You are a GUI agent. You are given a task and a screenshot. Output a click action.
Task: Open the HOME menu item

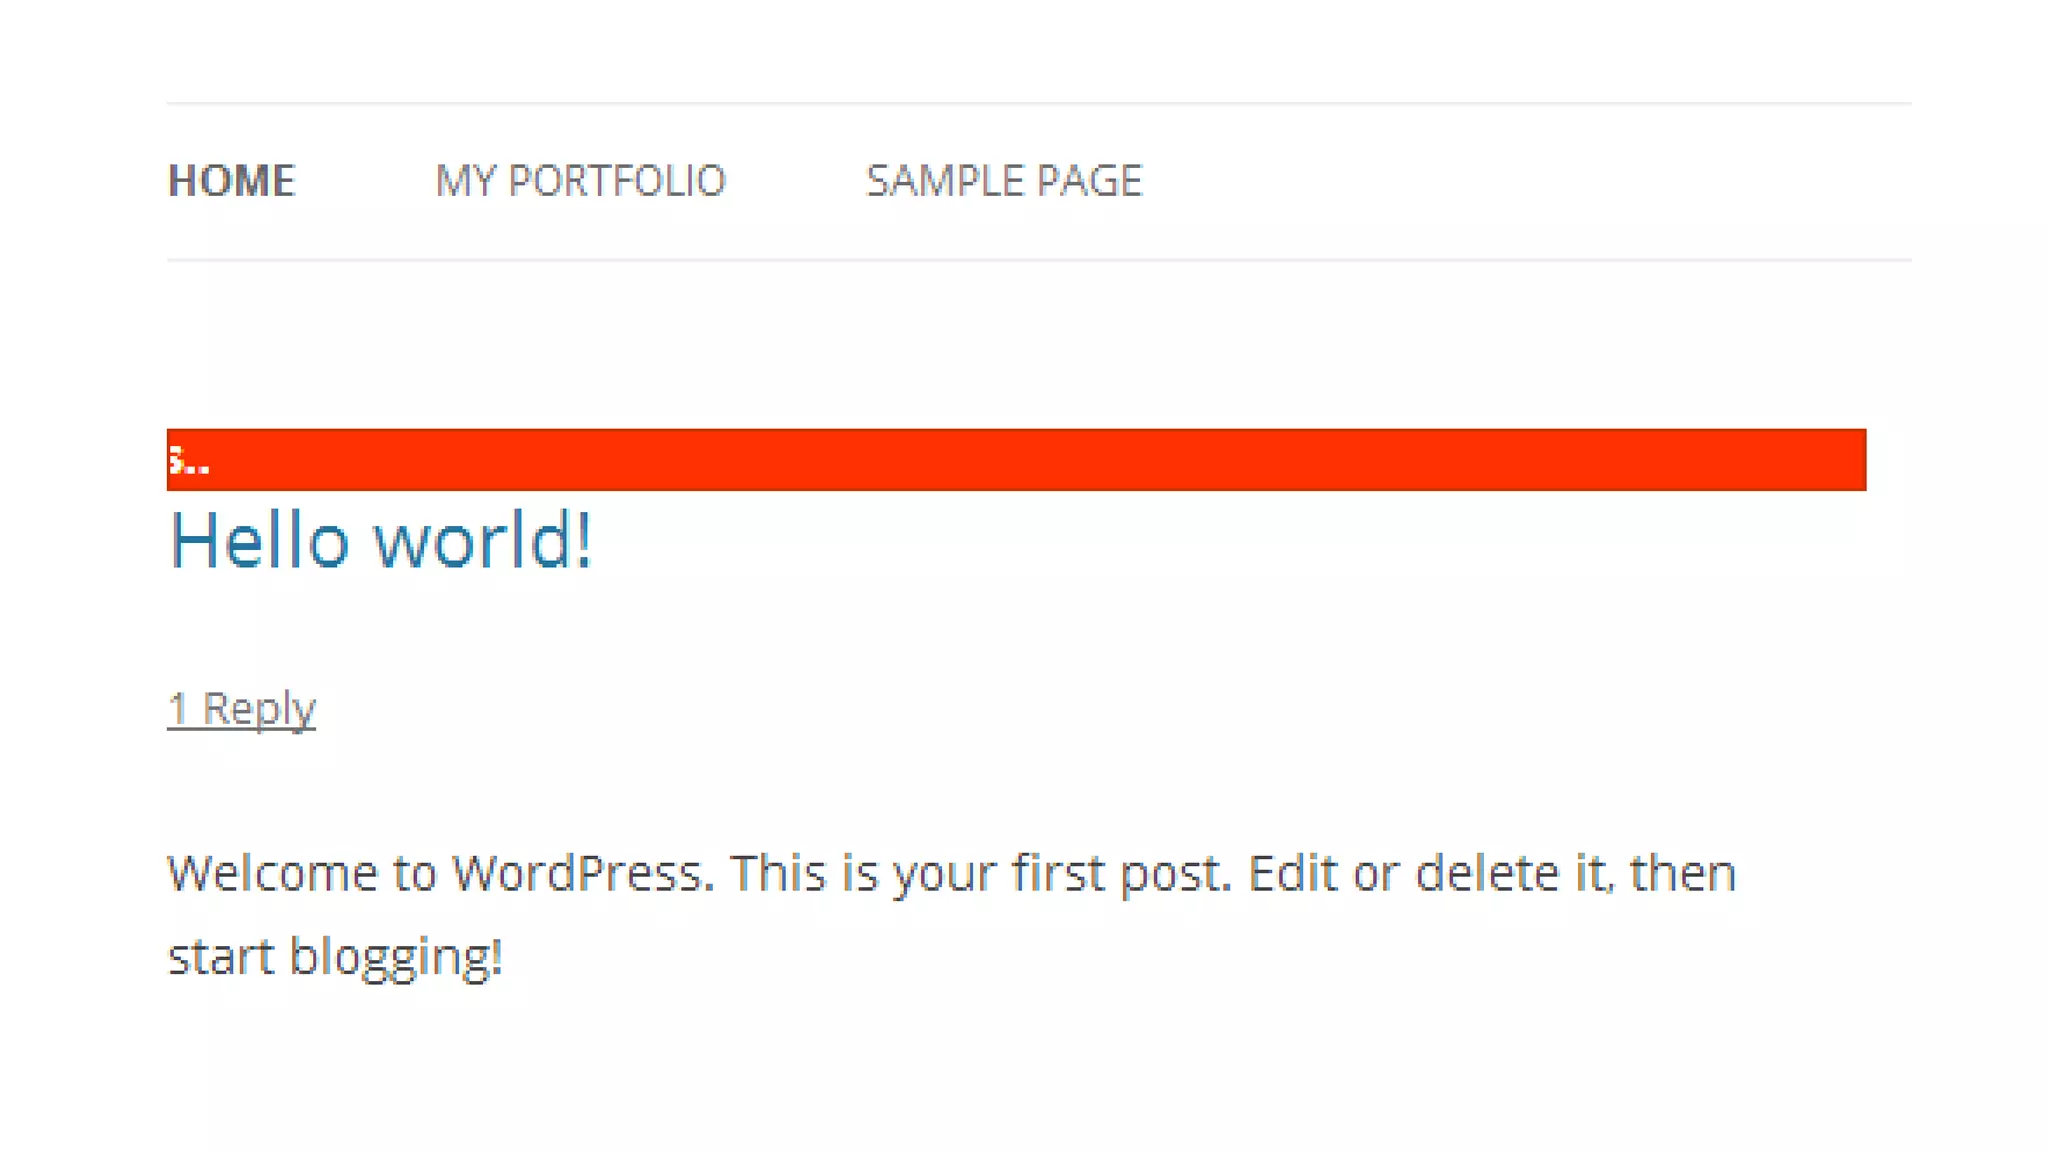tap(231, 181)
